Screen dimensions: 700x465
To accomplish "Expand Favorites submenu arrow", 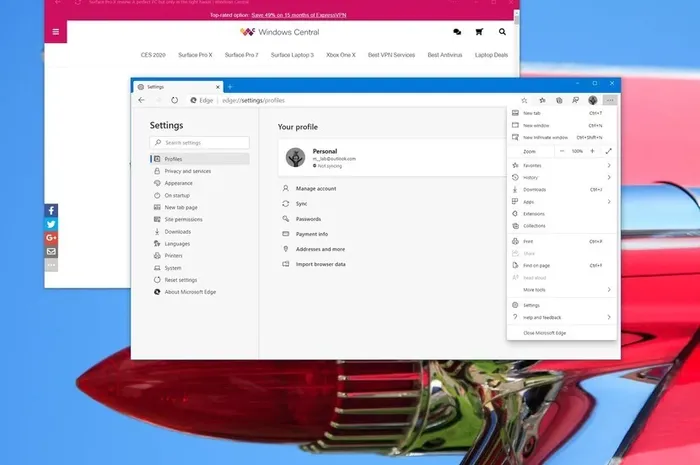I will point(609,165).
